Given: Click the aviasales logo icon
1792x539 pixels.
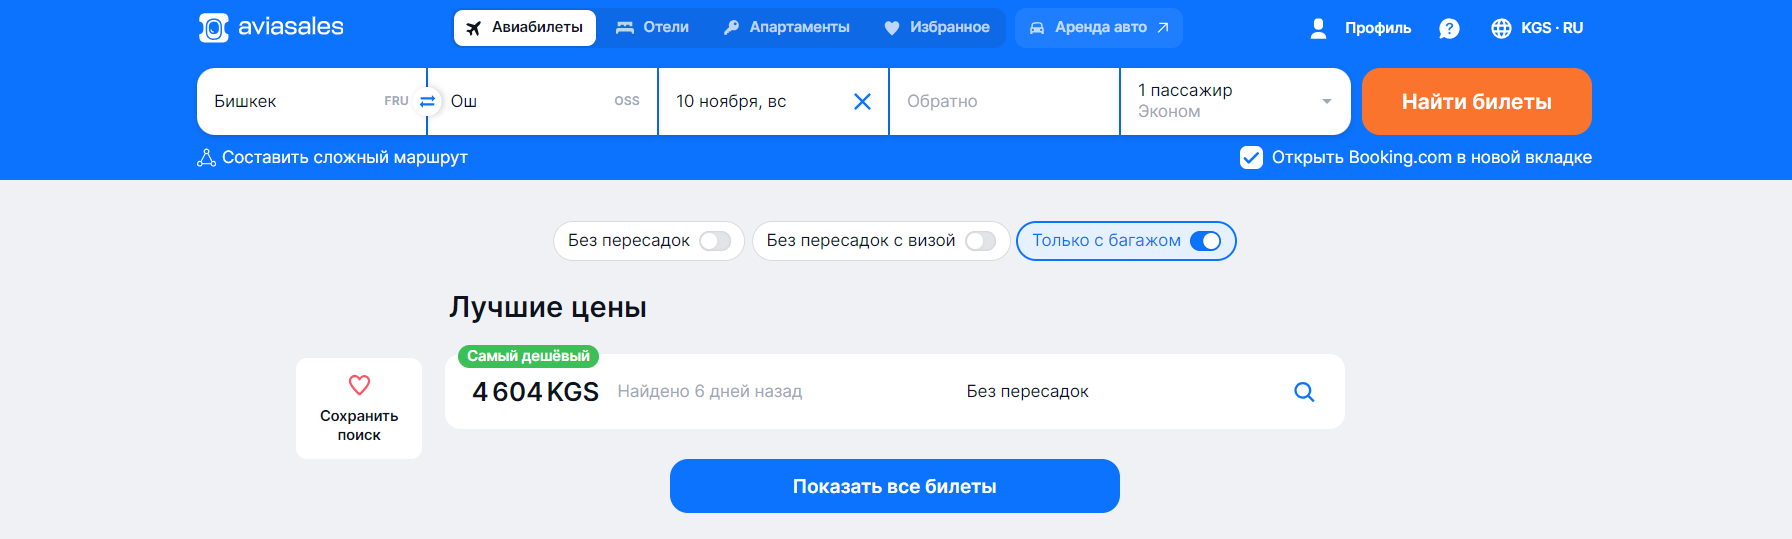Looking at the screenshot, I should click(213, 28).
